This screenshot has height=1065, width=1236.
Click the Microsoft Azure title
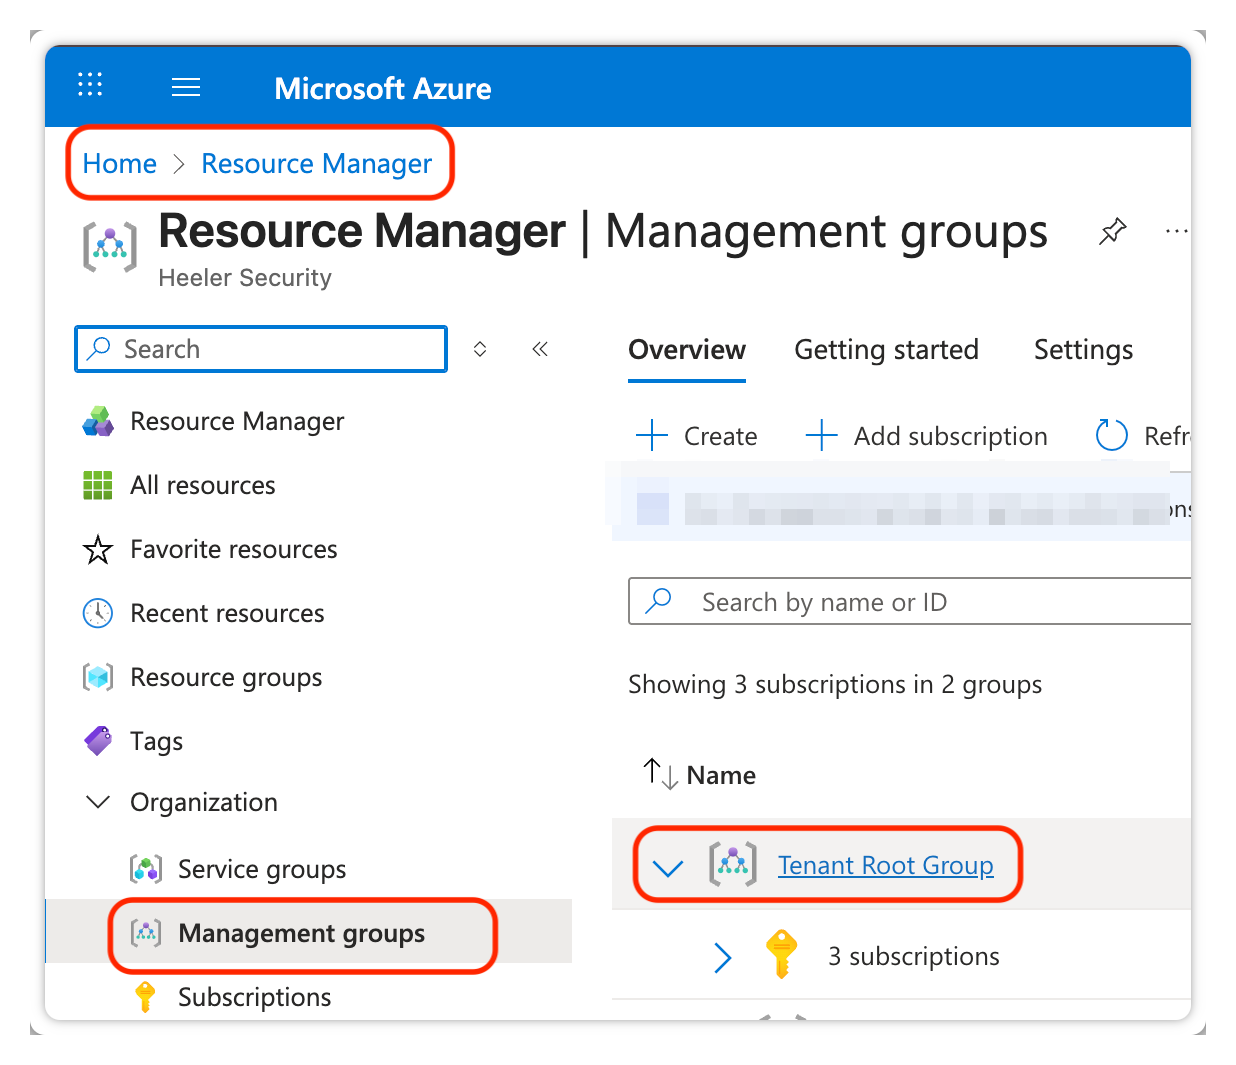pyautogui.click(x=383, y=88)
